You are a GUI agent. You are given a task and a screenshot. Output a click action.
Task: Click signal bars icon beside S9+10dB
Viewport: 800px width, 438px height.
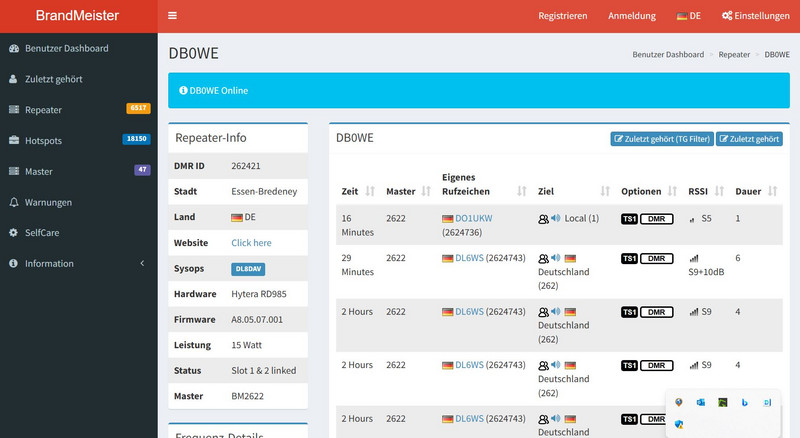click(693, 259)
